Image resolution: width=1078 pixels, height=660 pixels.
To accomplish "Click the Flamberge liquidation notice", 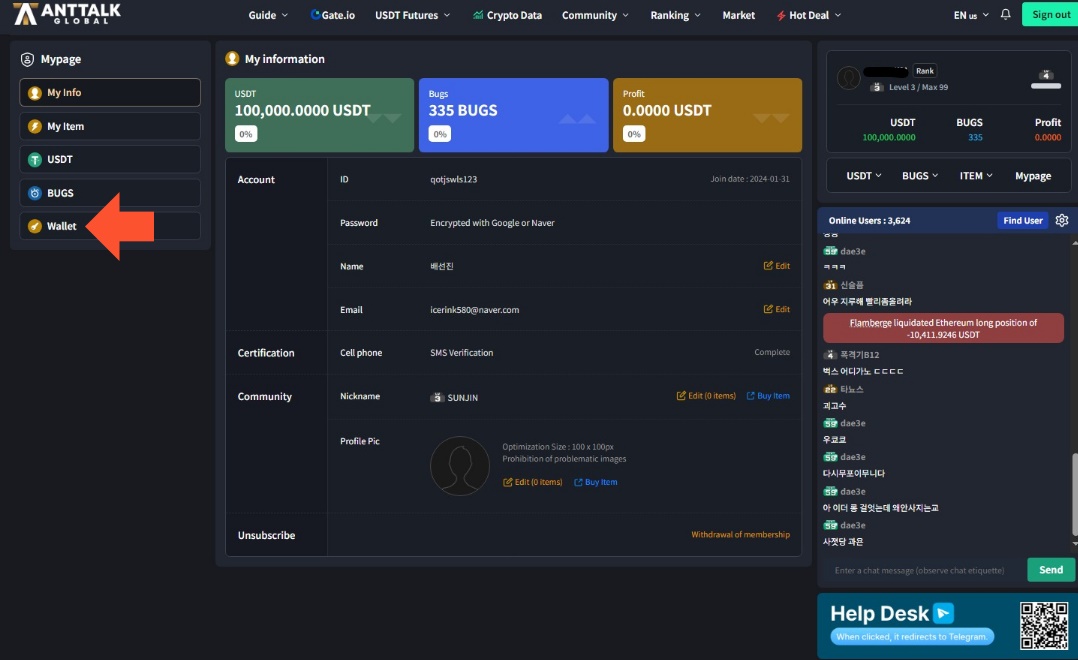I will (x=943, y=329).
